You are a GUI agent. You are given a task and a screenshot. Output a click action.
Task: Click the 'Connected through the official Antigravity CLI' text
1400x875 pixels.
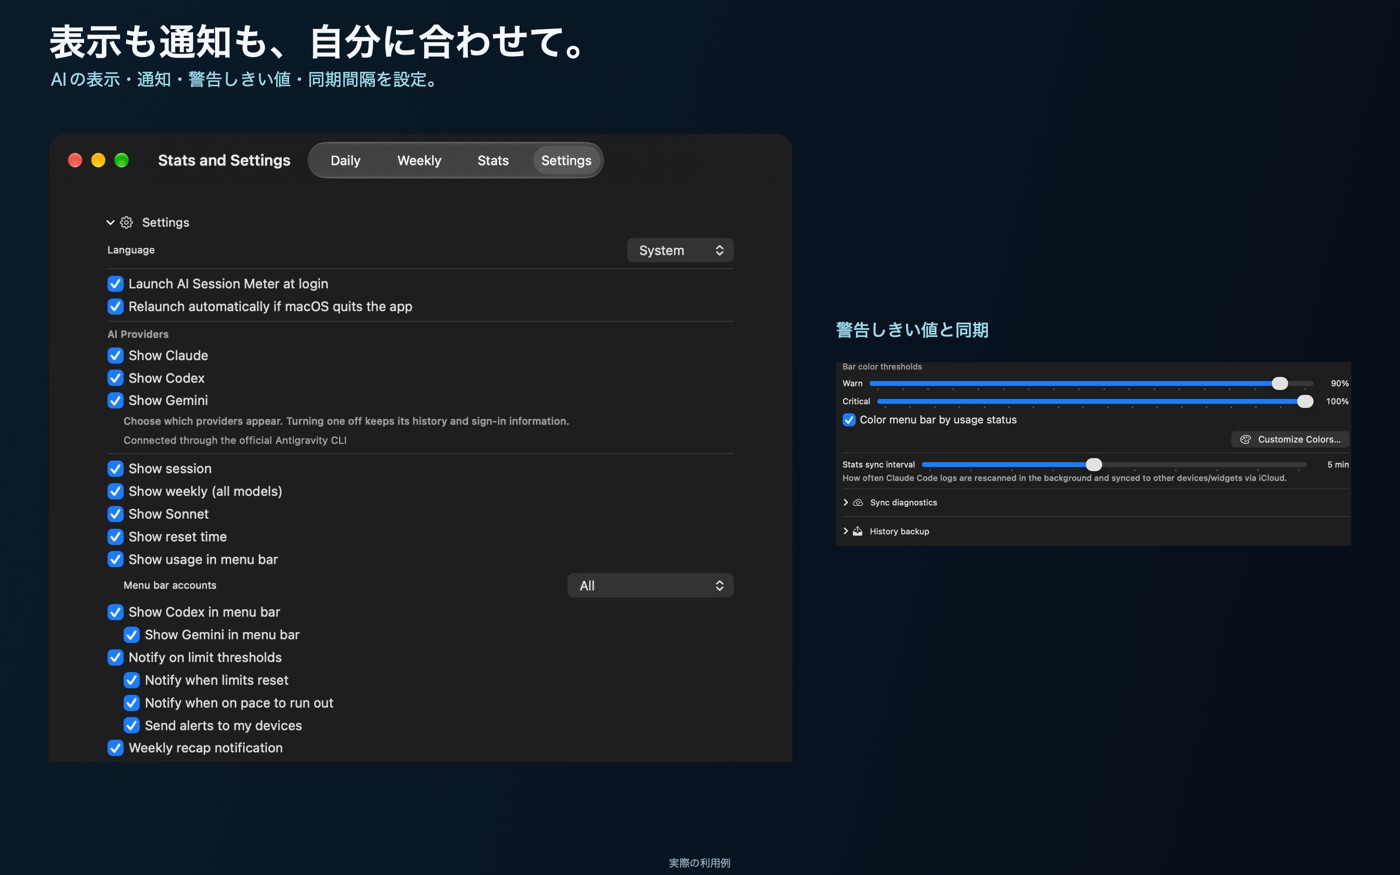click(235, 440)
